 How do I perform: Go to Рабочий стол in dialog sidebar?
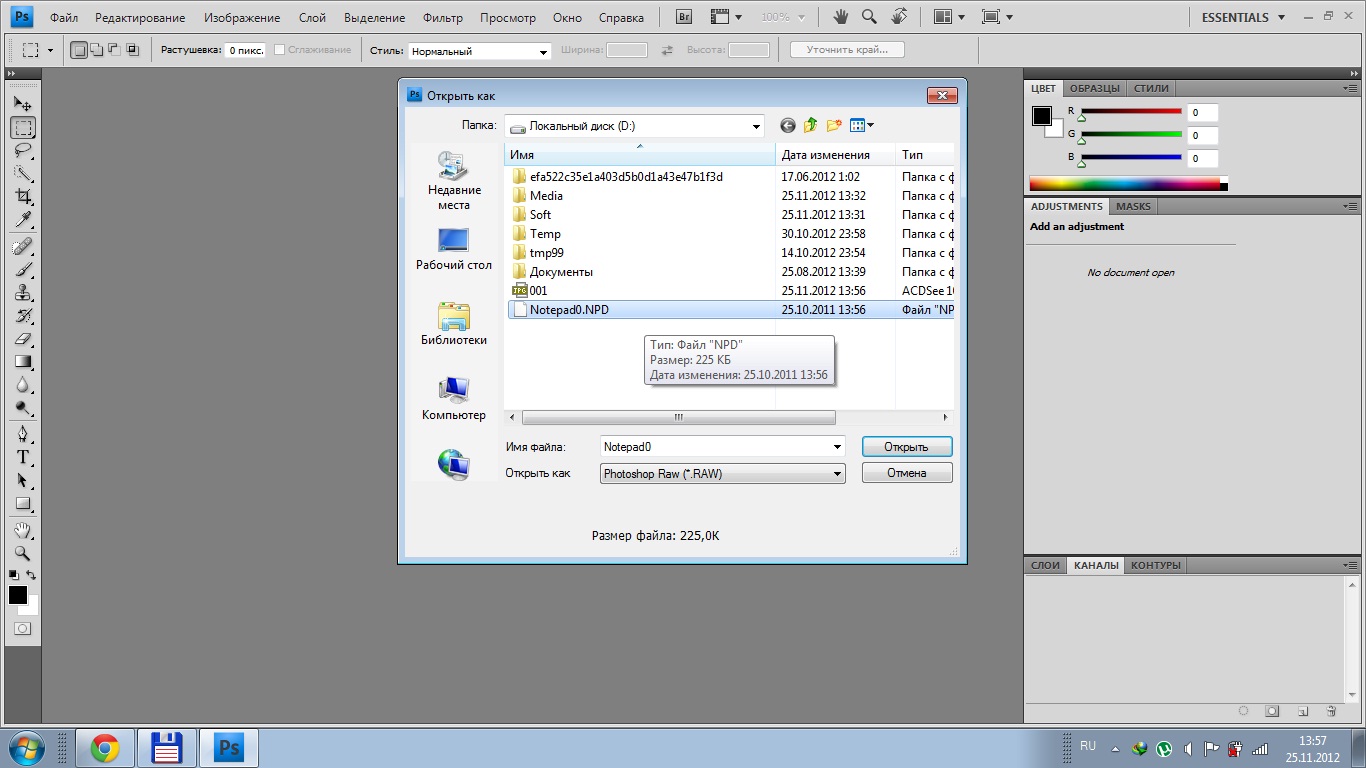pos(454,250)
